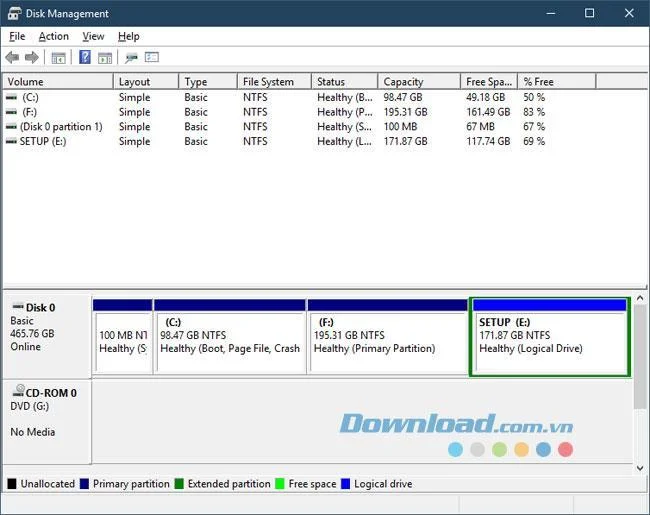Click the blue Logical drive legend swatch
This screenshot has width=650, height=515.
coord(345,484)
